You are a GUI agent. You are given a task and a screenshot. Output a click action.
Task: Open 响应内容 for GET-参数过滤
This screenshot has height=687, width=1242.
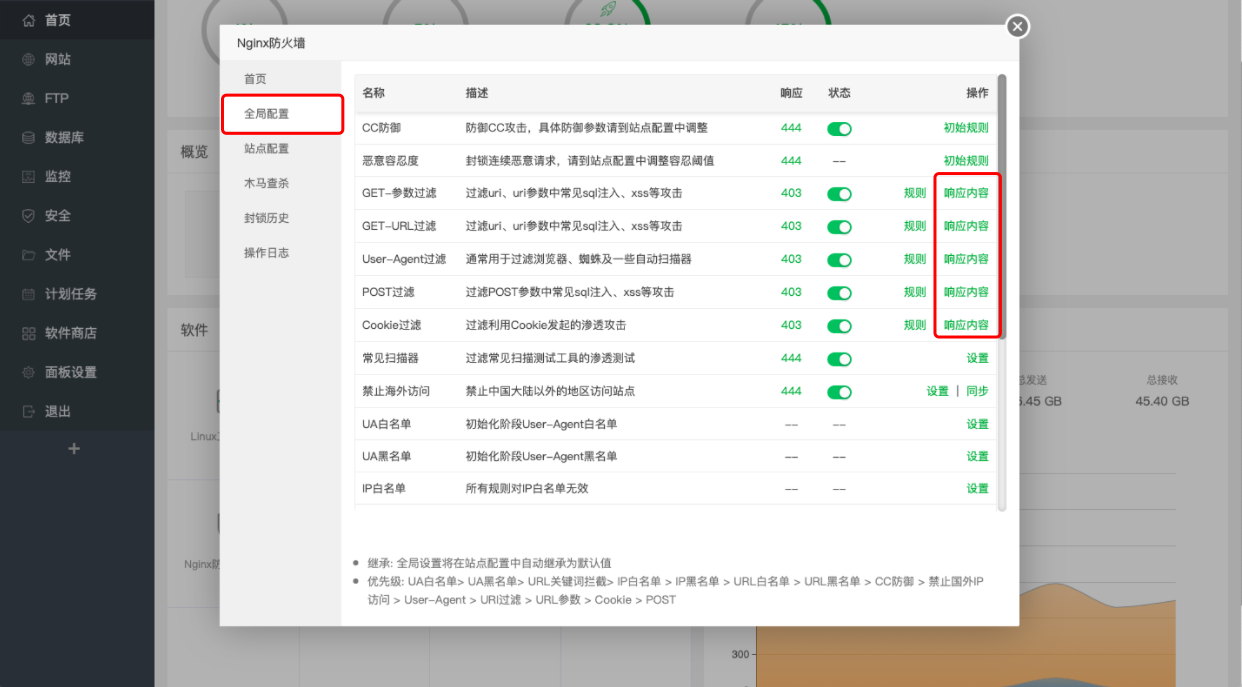tap(966, 193)
